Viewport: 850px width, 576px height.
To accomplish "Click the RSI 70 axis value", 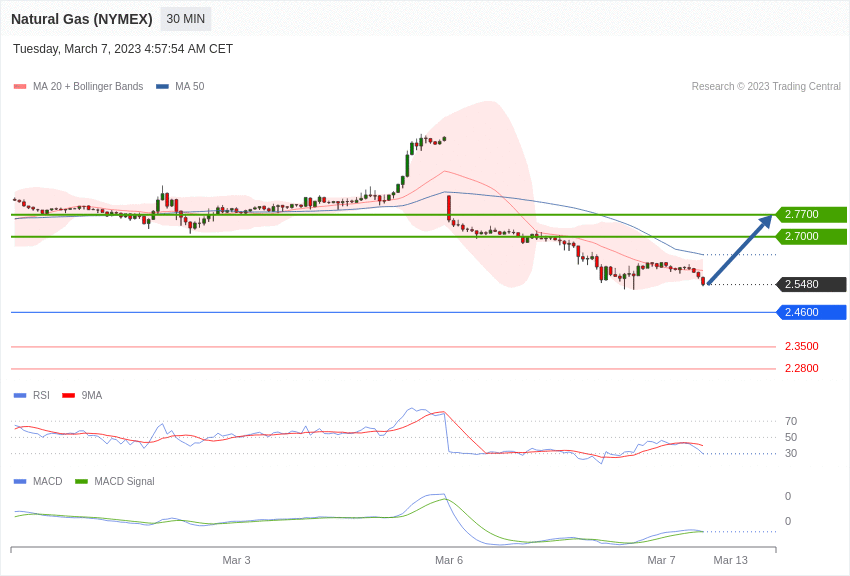I will [x=791, y=421].
